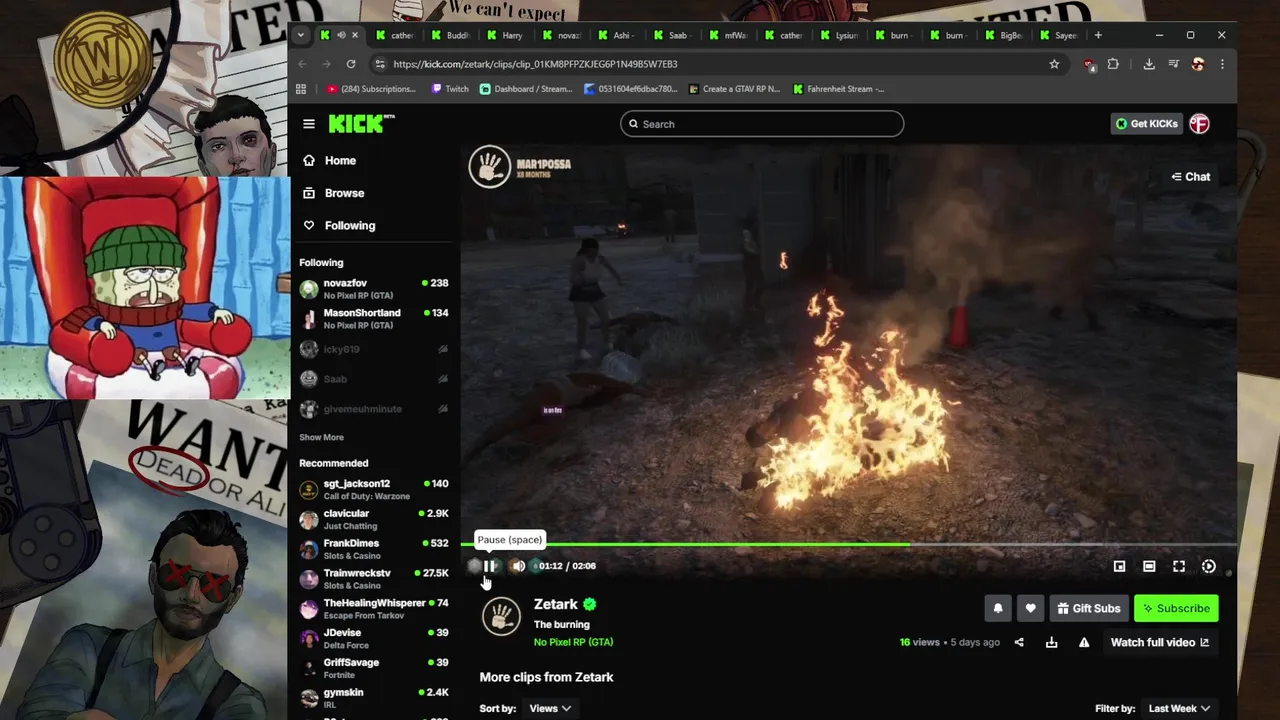Click Zetark's hand avatar below video
The height and width of the screenshot is (720, 1280).
click(501, 616)
